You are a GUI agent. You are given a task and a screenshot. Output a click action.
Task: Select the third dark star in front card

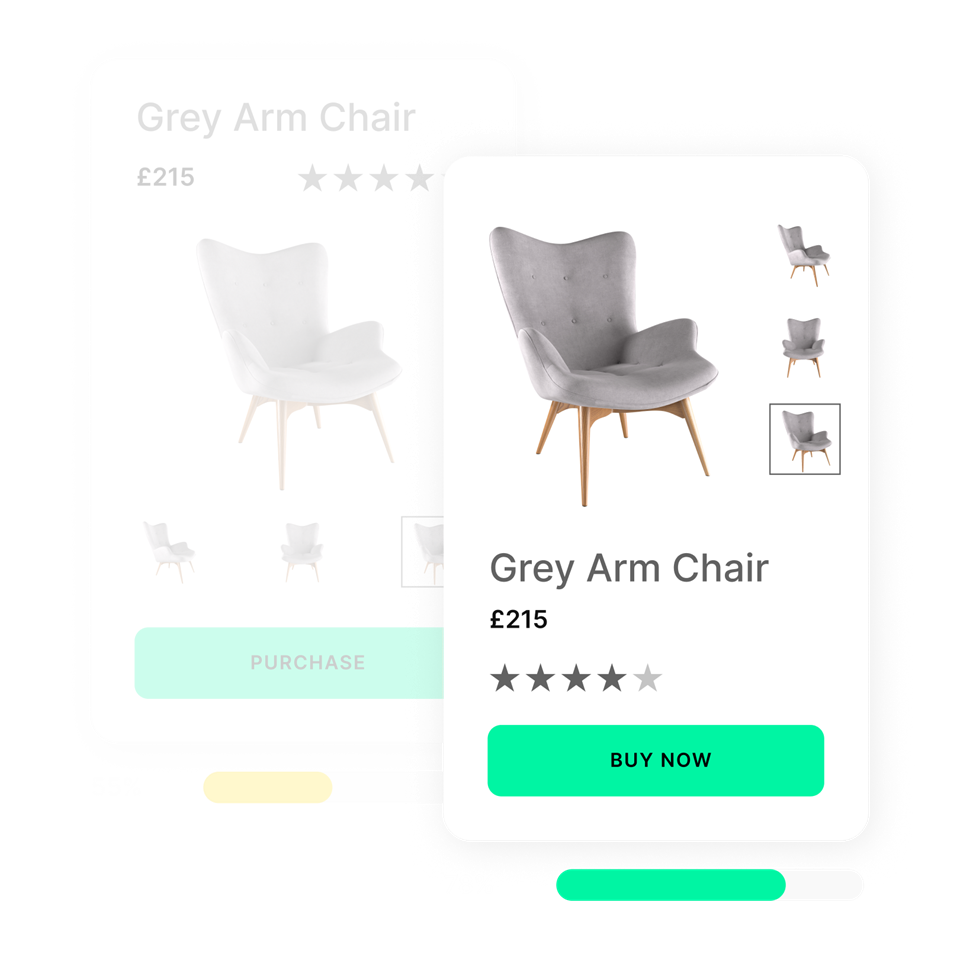tap(576, 678)
